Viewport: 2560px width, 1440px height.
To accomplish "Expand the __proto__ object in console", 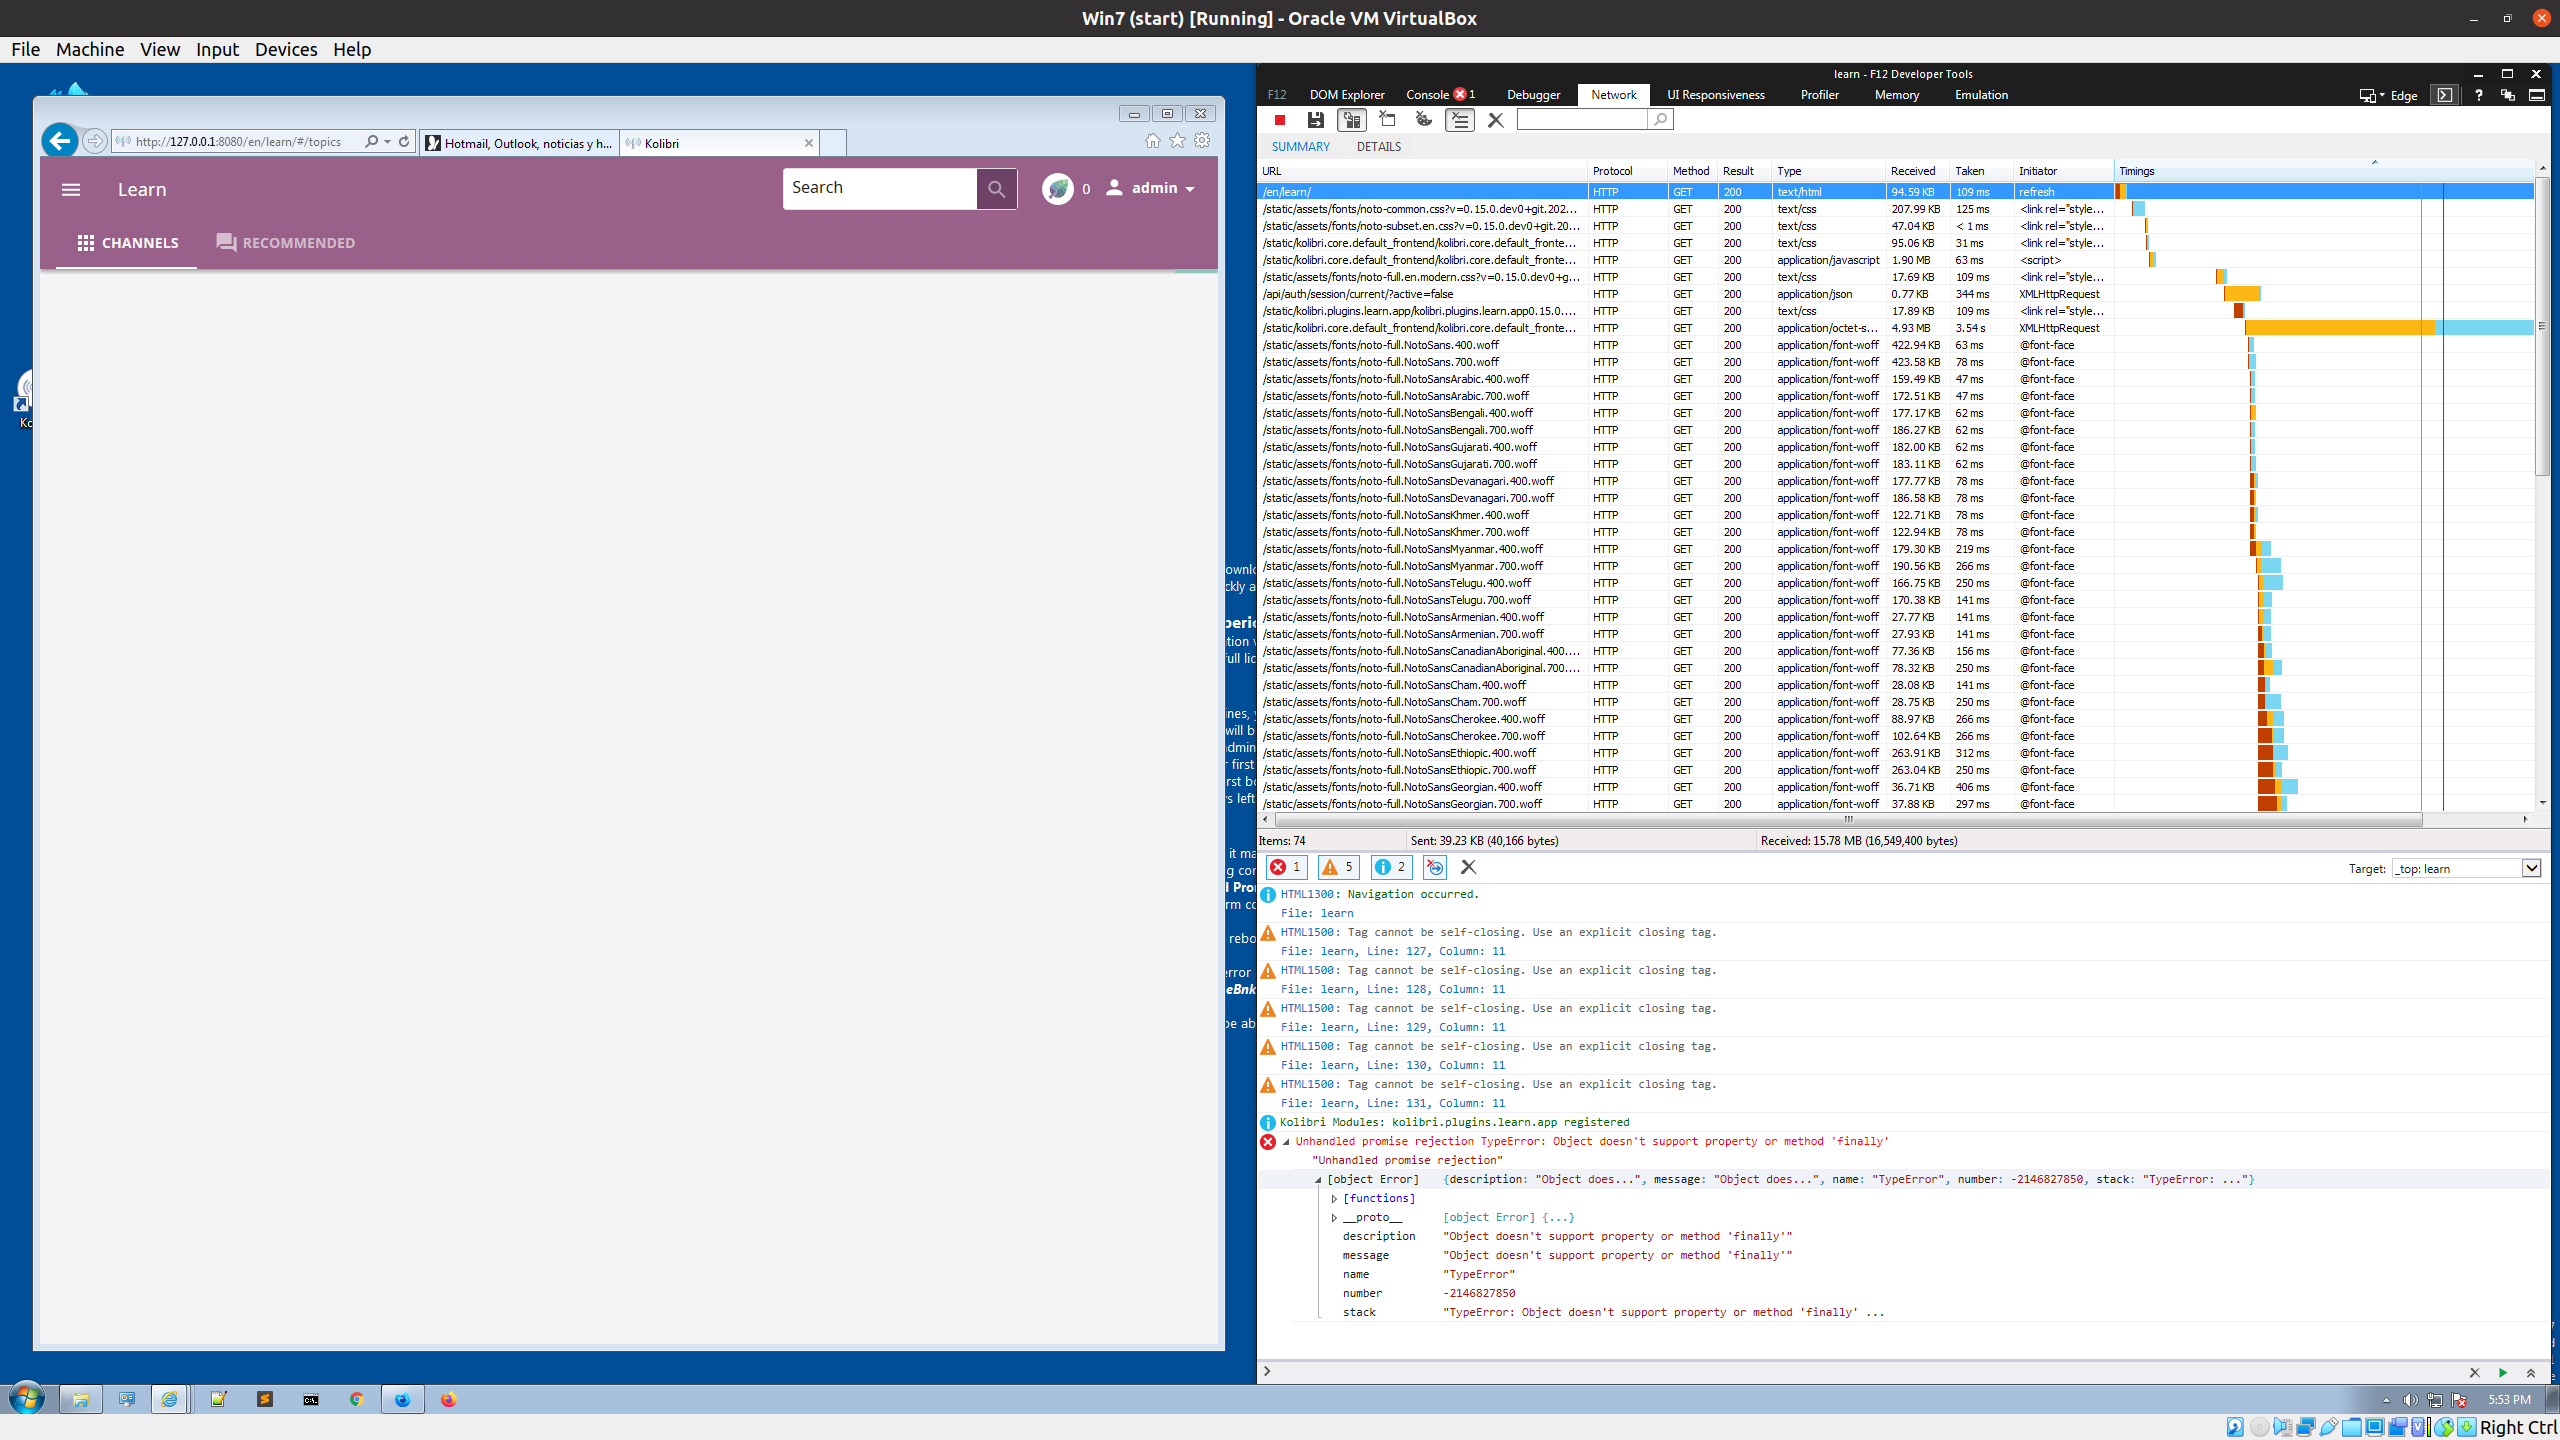I will pos(1336,1217).
